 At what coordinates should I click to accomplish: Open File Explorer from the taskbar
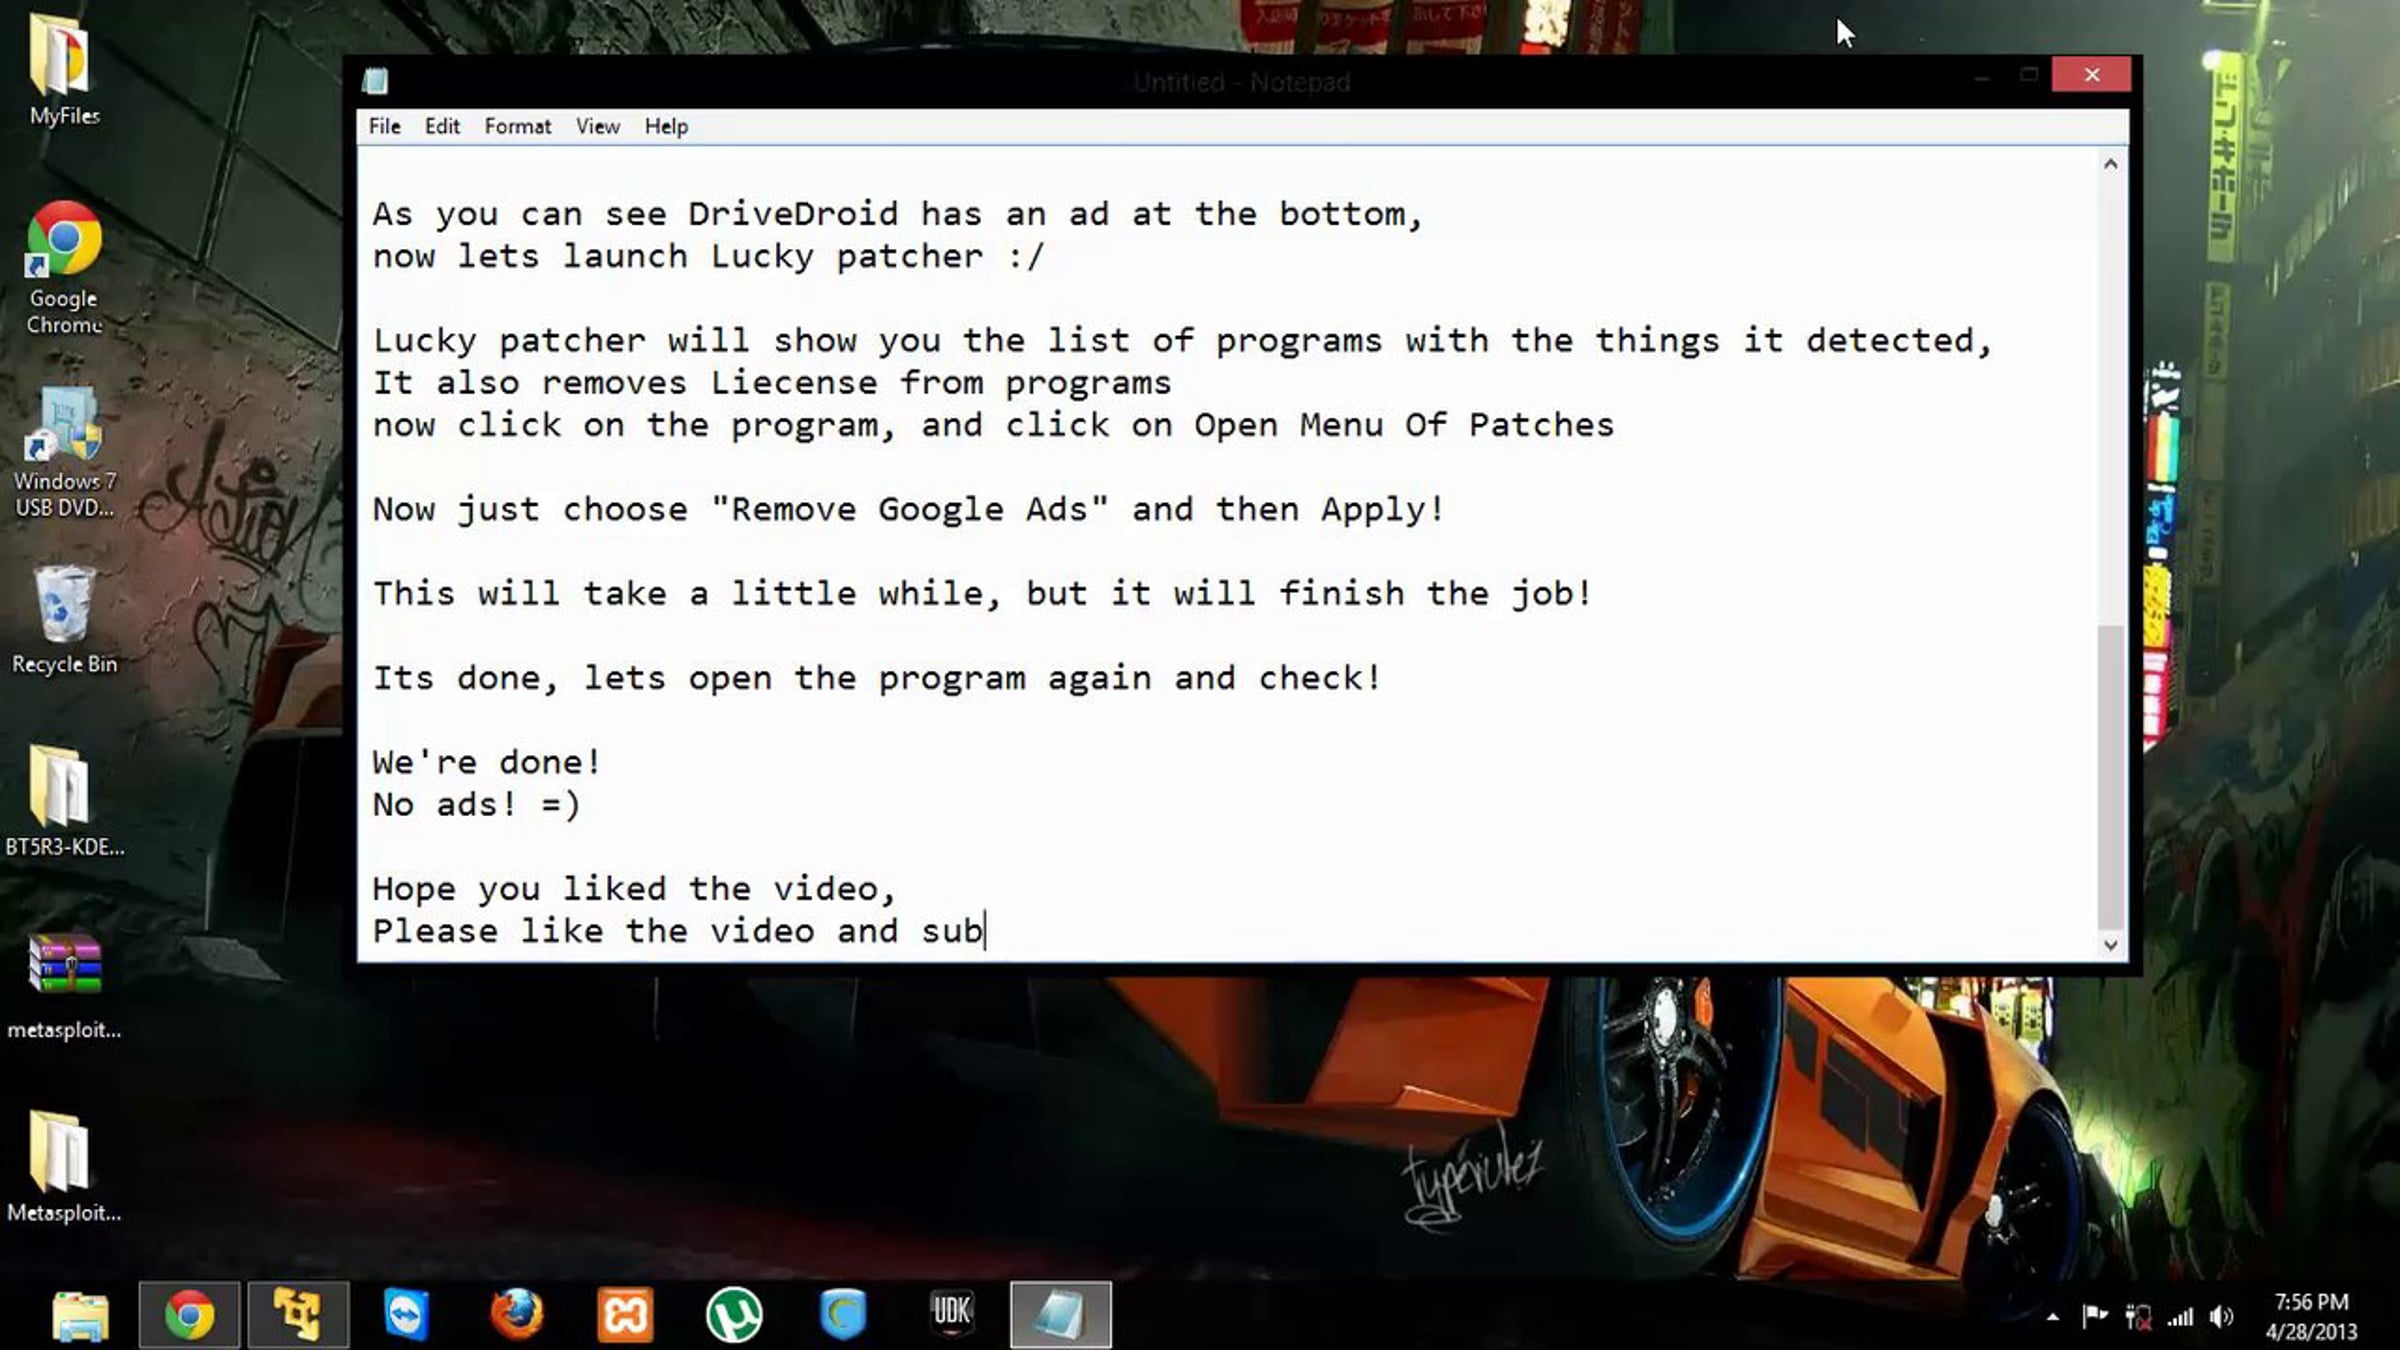click(80, 1314)
